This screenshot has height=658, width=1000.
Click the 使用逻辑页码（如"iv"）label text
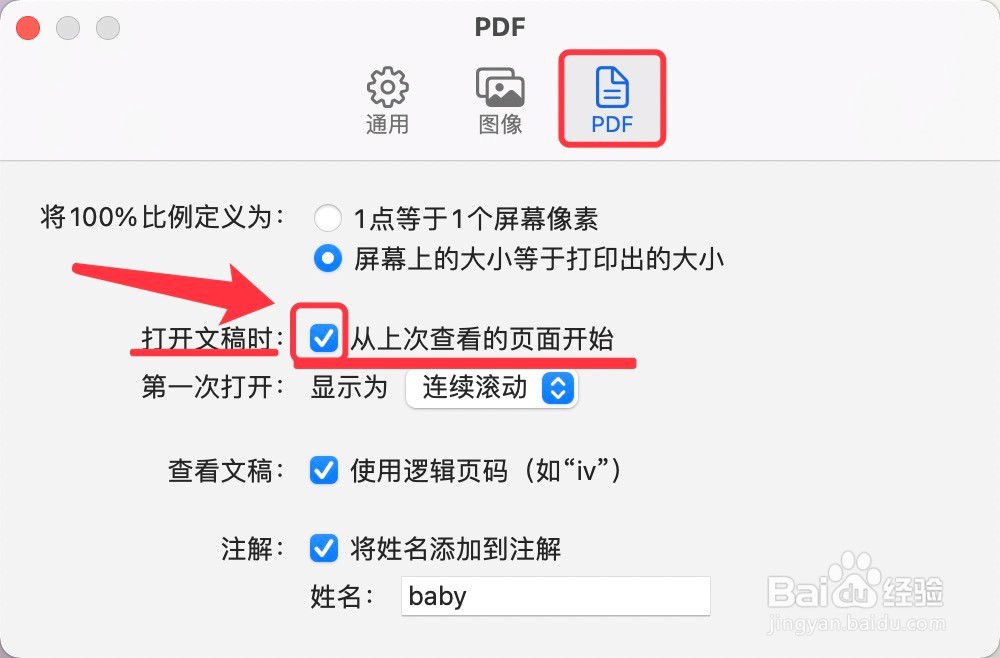(x=486, y=471)
